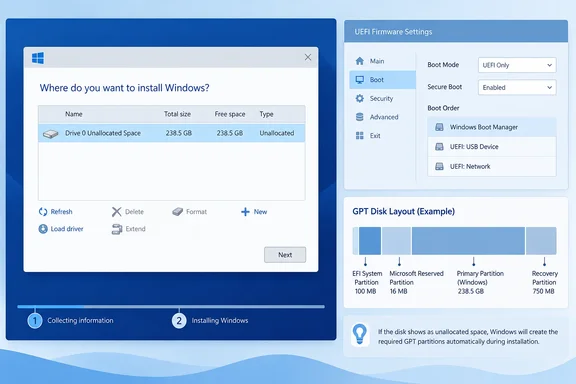
Task: Select UEFI: USB Device boot entry
Action: (492, 147)
